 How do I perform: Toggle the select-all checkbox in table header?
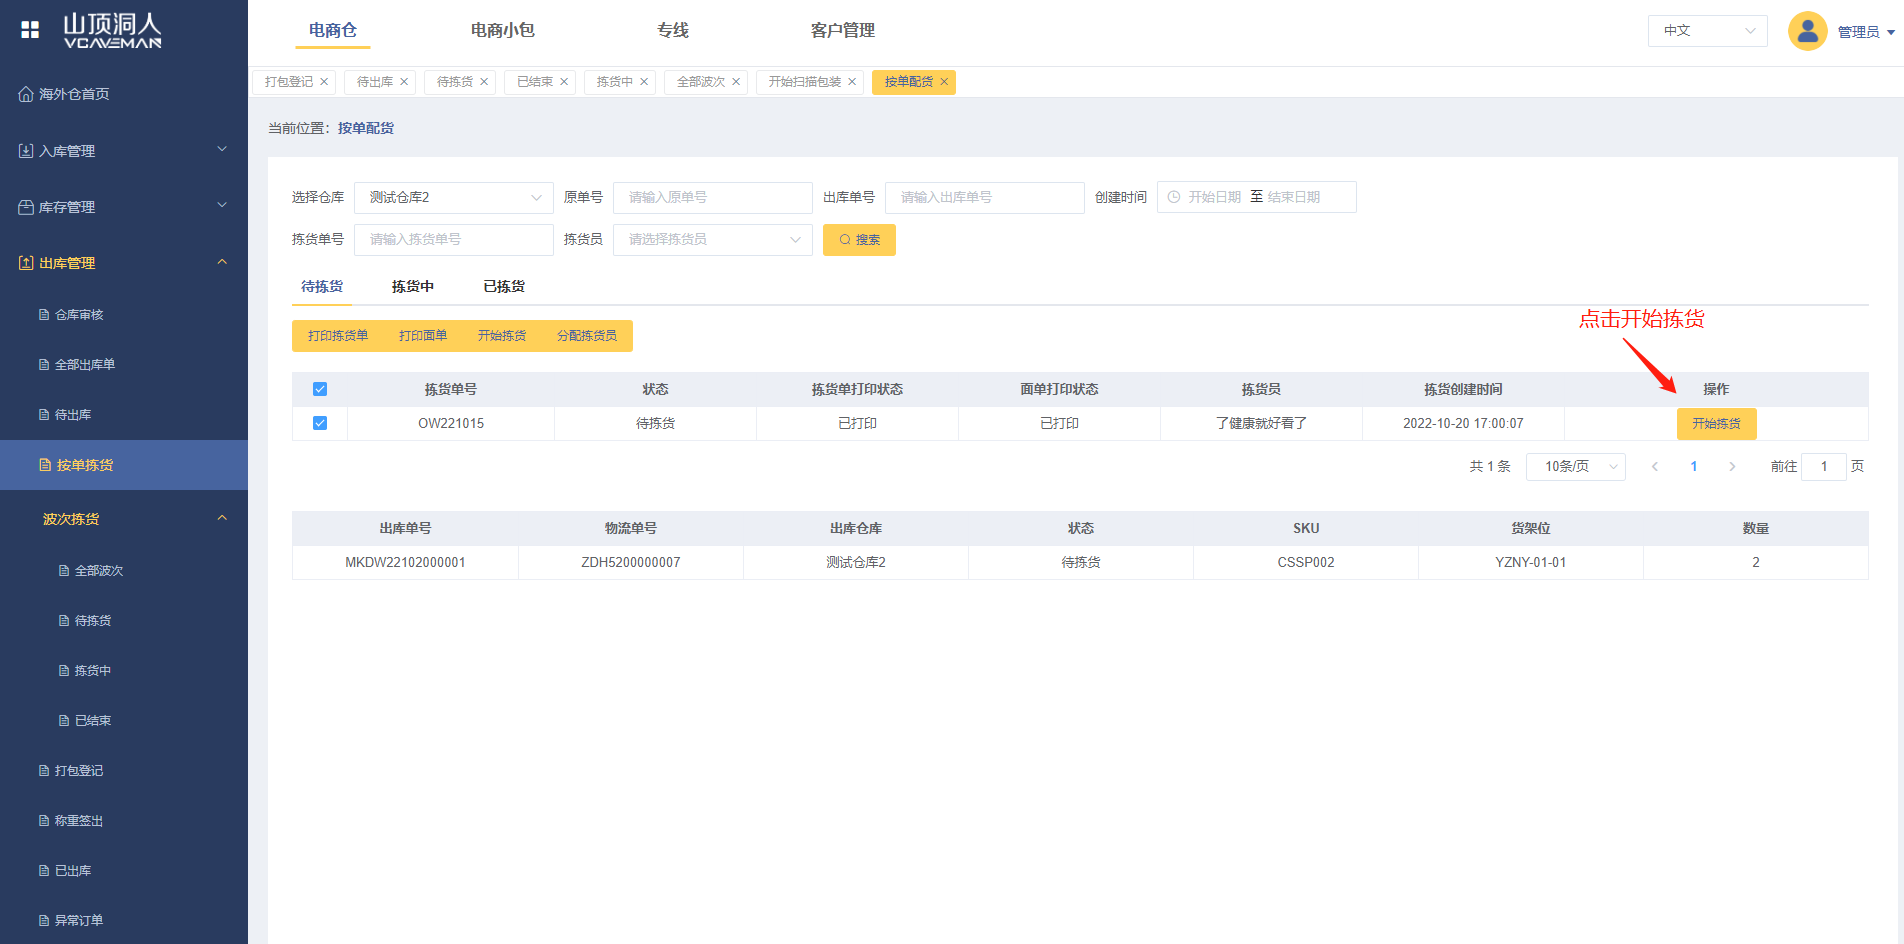click(320, 389)
